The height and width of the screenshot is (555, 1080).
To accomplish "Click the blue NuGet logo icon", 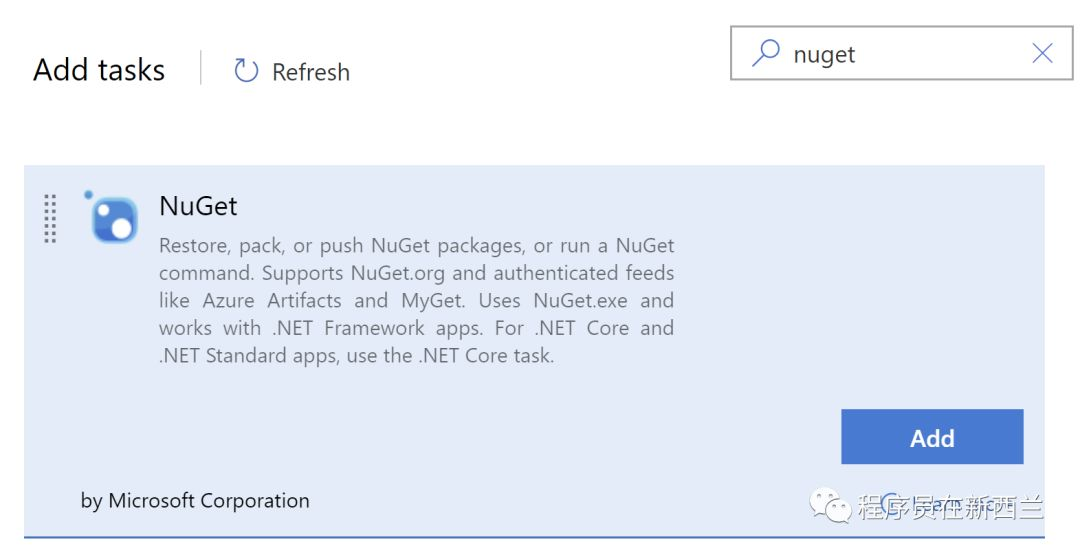I will [x=114, y=220].
